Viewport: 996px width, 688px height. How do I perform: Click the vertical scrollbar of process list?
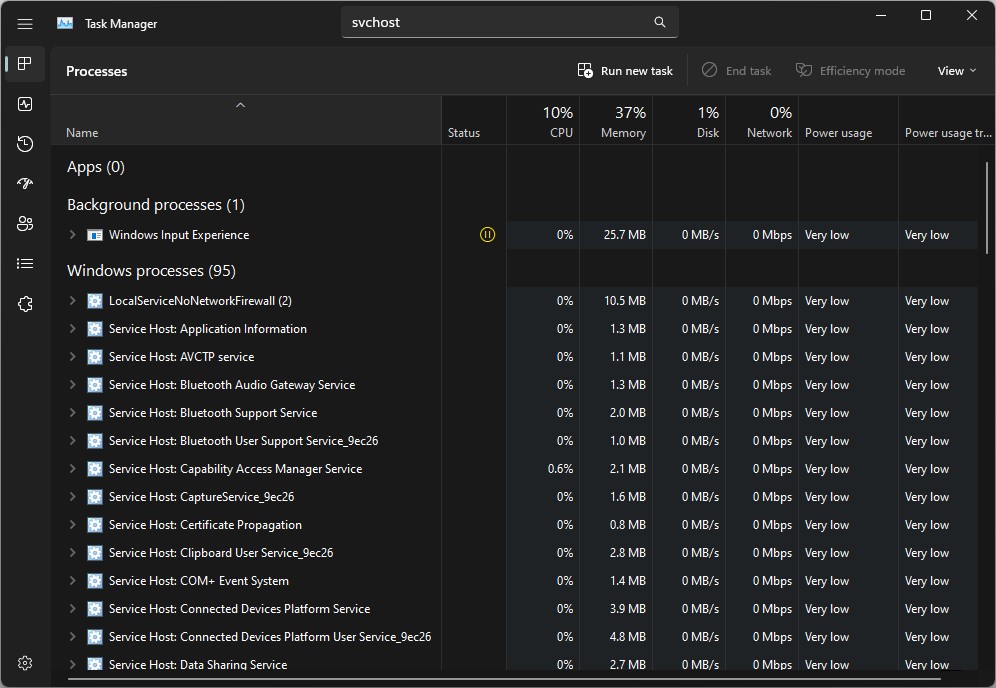coord(987,208)
